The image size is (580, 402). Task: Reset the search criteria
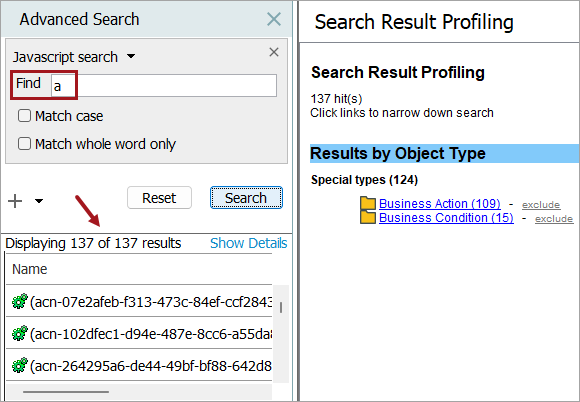pyautogui.click(x=159, y=198)
